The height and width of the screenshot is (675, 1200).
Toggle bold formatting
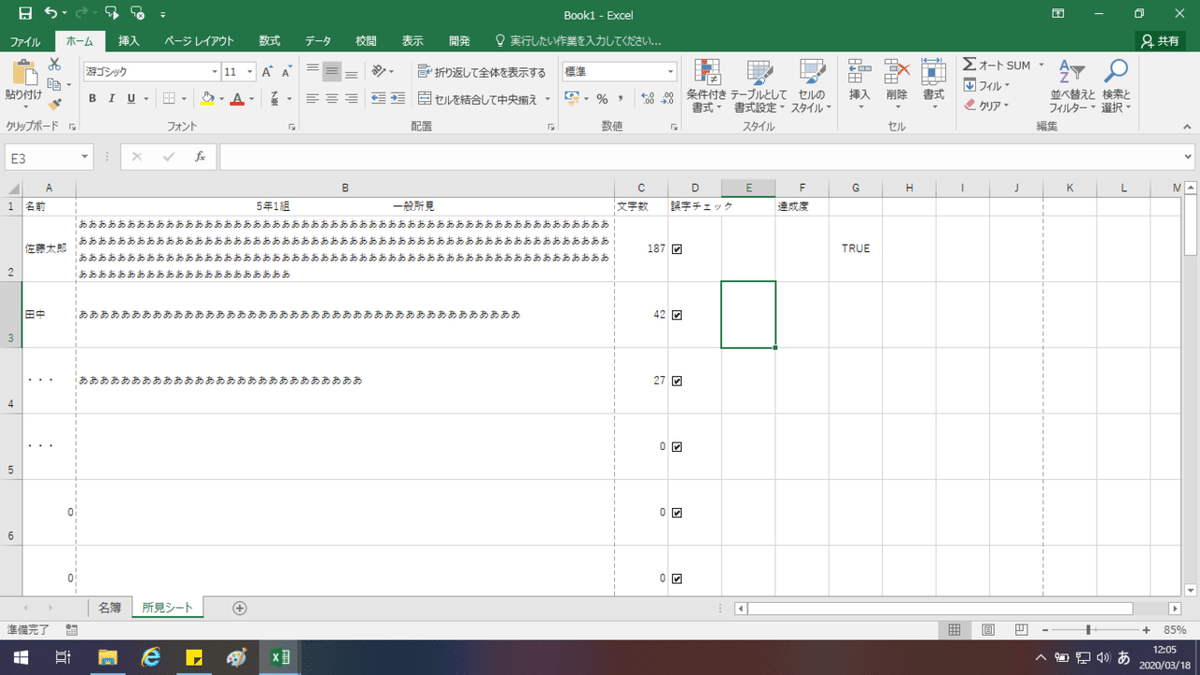coord(92,99)
